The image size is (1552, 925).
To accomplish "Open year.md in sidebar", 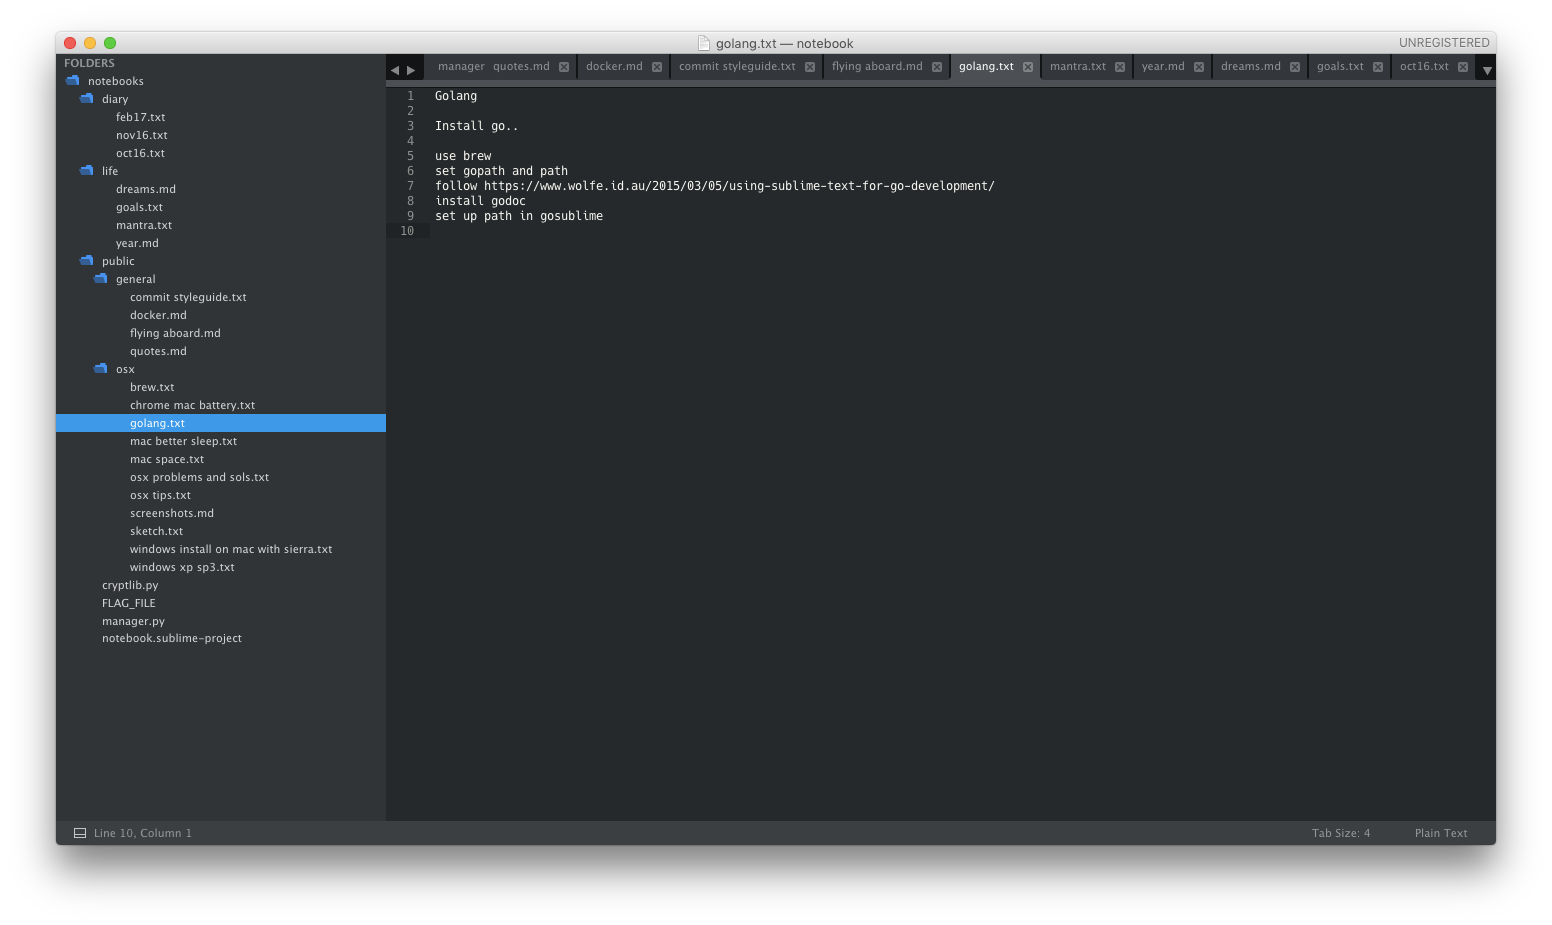I will point(137,243).
